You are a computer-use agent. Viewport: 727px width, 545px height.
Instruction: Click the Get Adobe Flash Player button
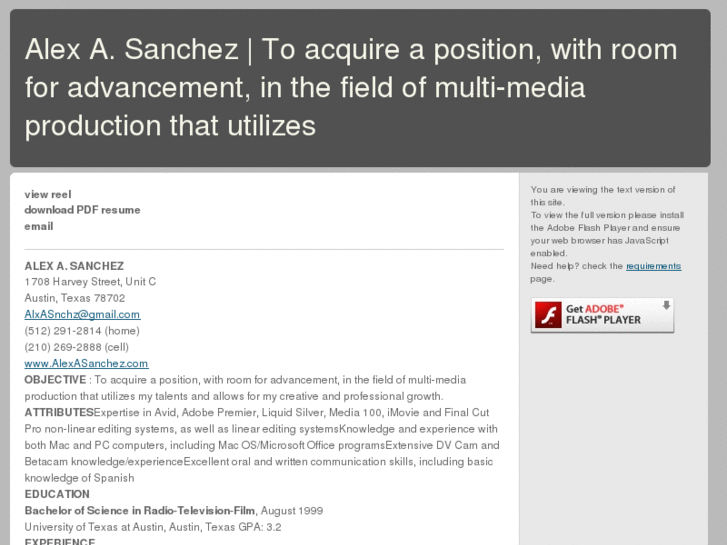[x=602, y=315]
